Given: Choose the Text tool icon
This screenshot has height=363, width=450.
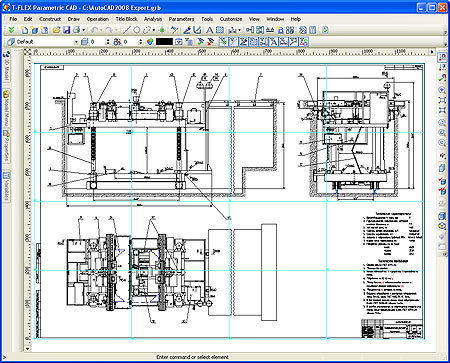Looking at the screenshot, I should pos(209,30).
